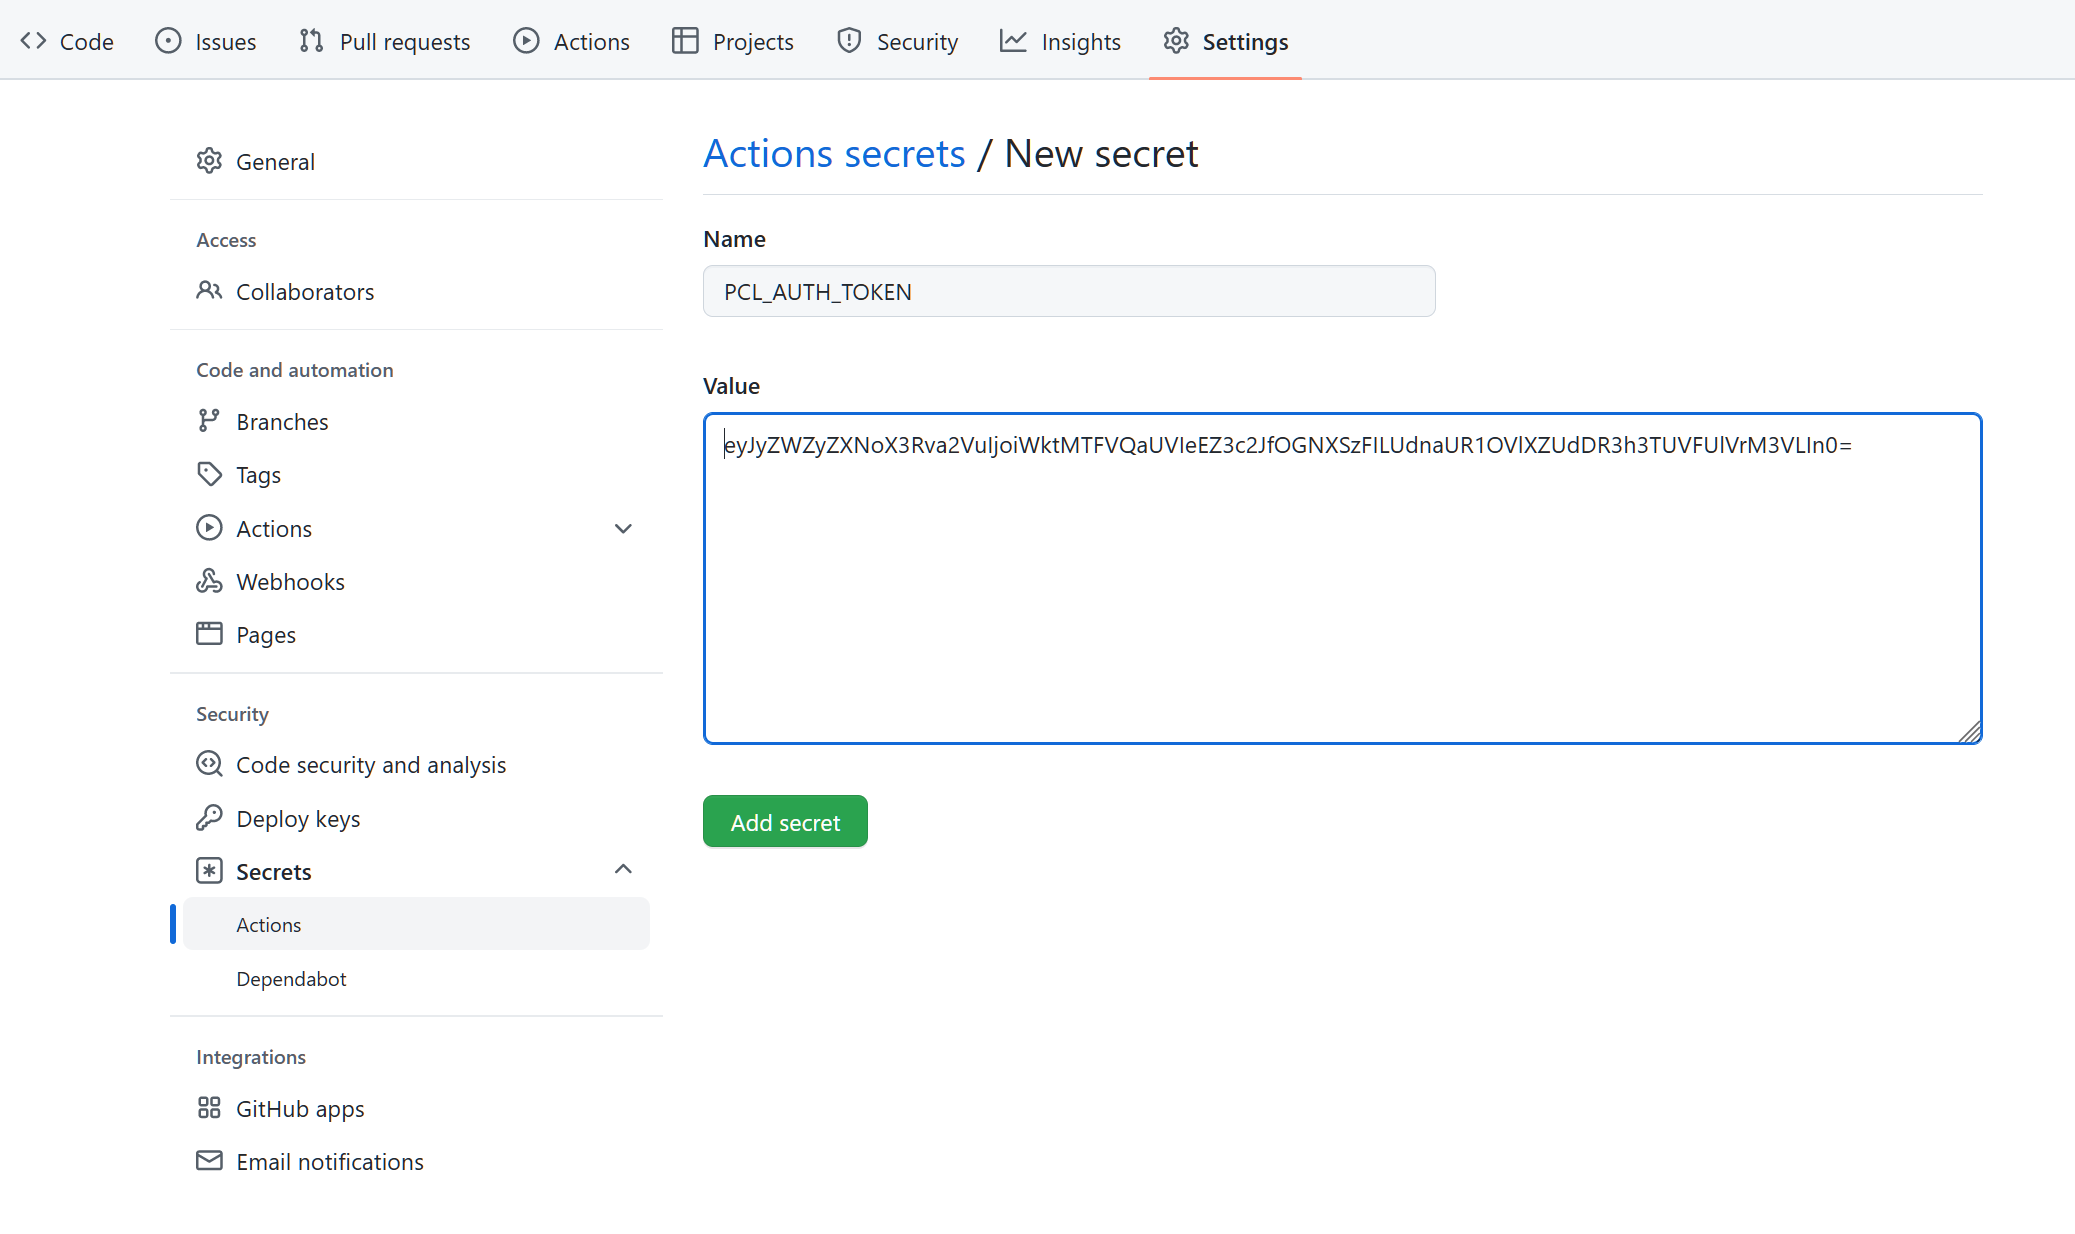Follow the Actions secrets breadcrumb link

coord(834,154)
